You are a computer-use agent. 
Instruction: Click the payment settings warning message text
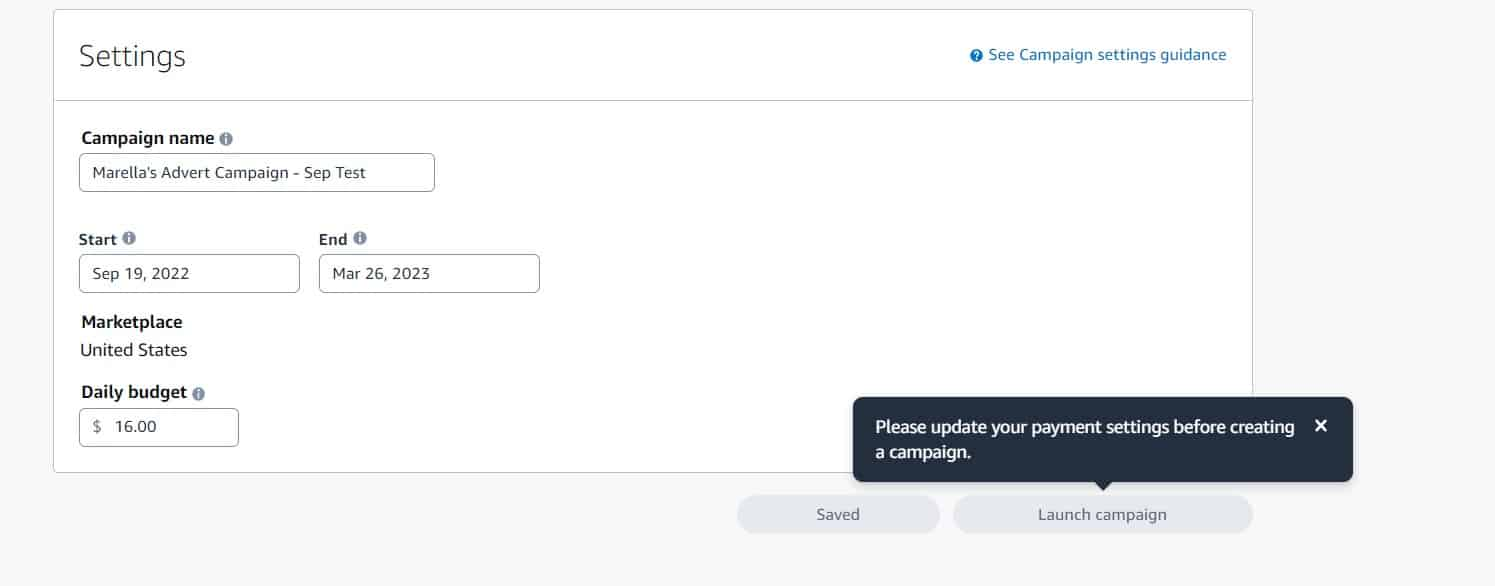pos(1085,439)
